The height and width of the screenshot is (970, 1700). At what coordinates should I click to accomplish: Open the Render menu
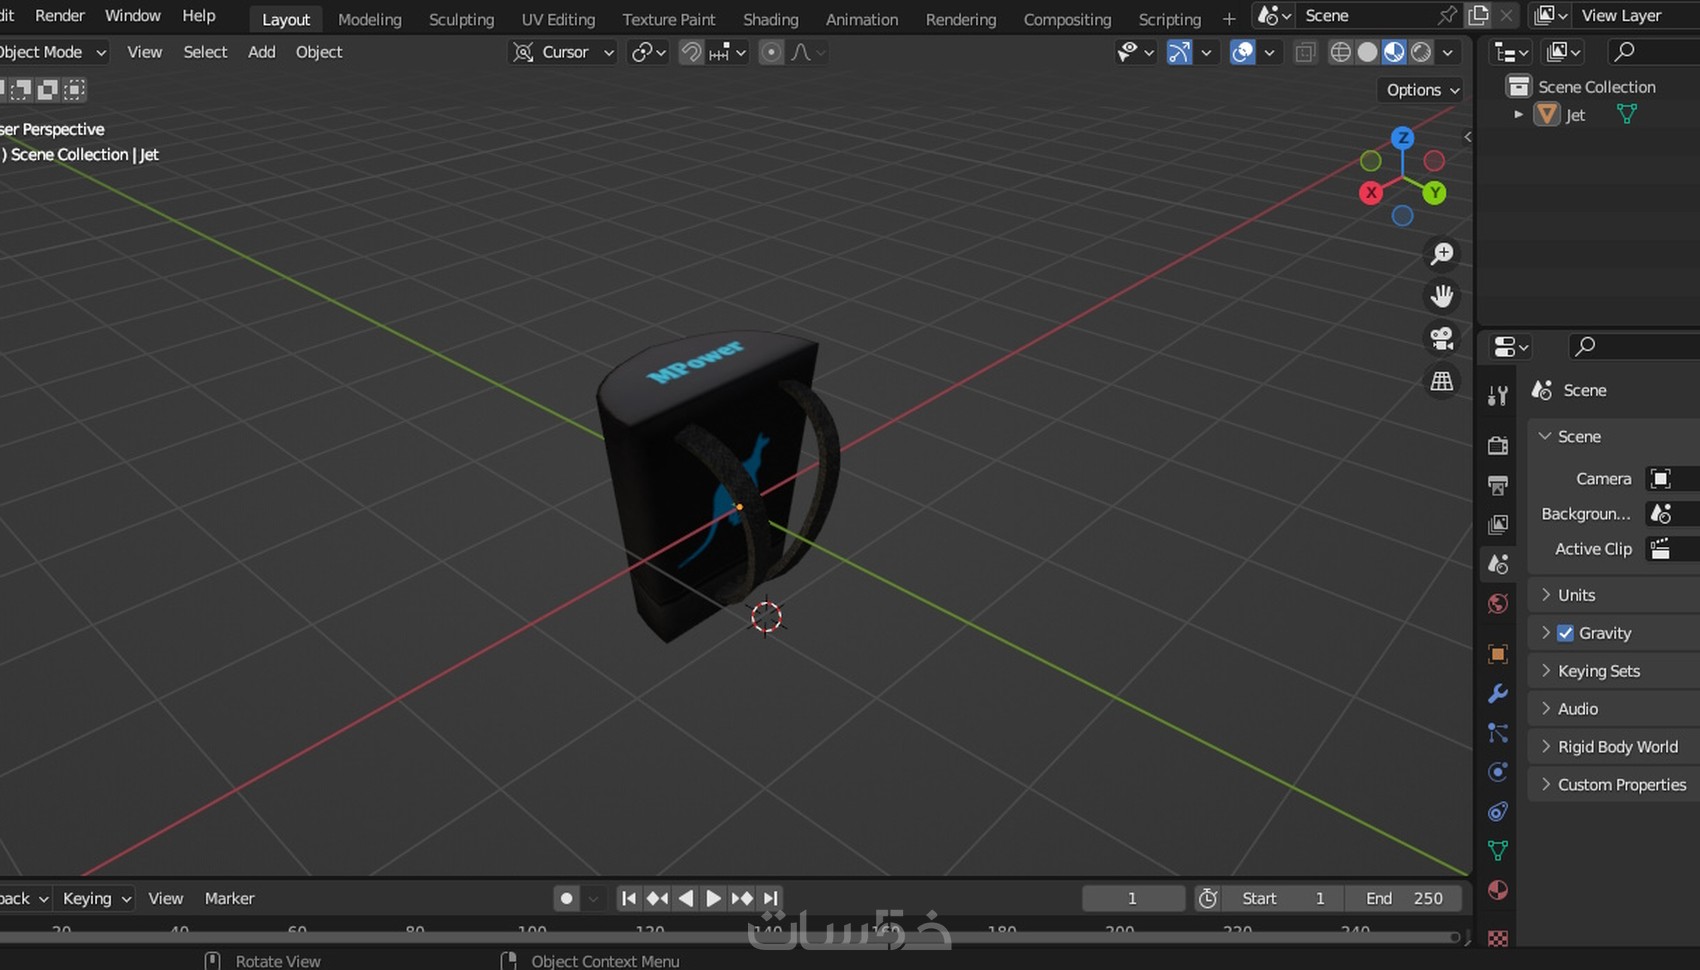[60, 16]
